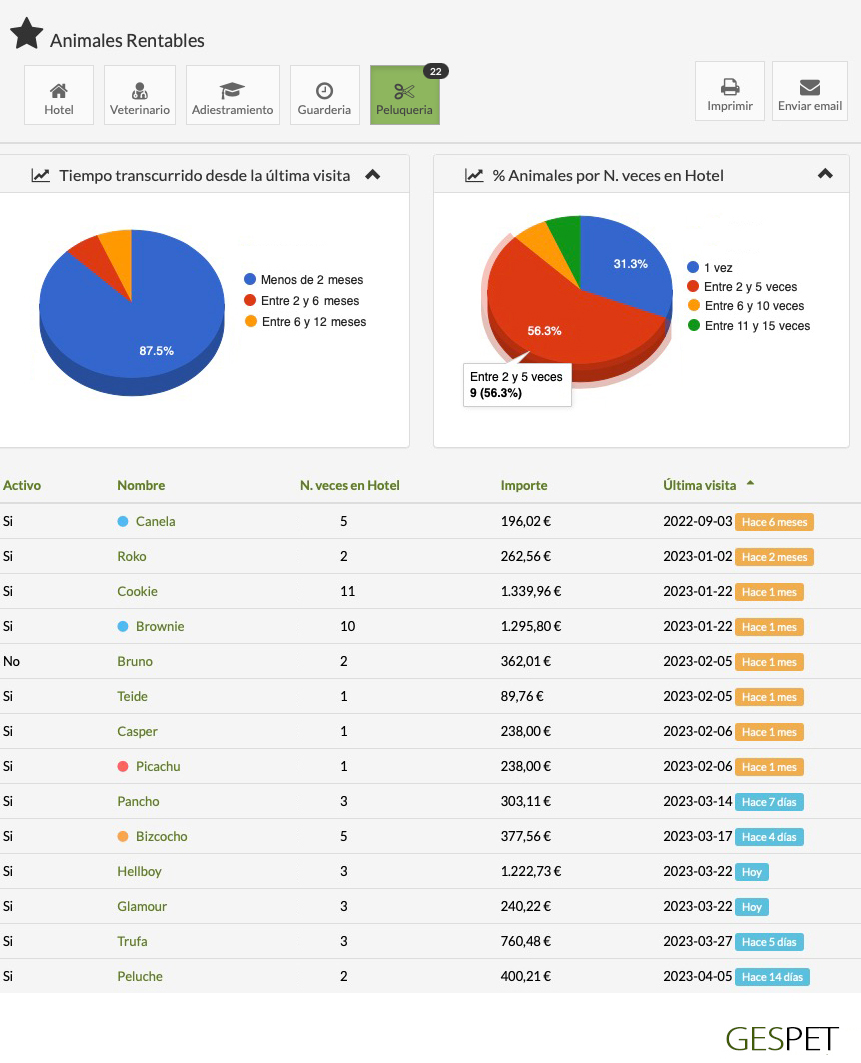Toggle 'Menos de 2 meses' legend entry
This screenshot has height=1063, width=861.
pyautogui.click(x=311, y=280)
